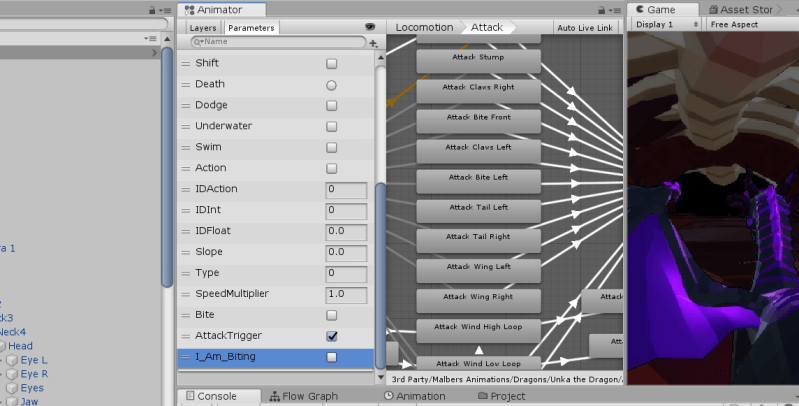
Task: Click the reorder handle beside IDAction parameter
Action: (x=185, y=190)
